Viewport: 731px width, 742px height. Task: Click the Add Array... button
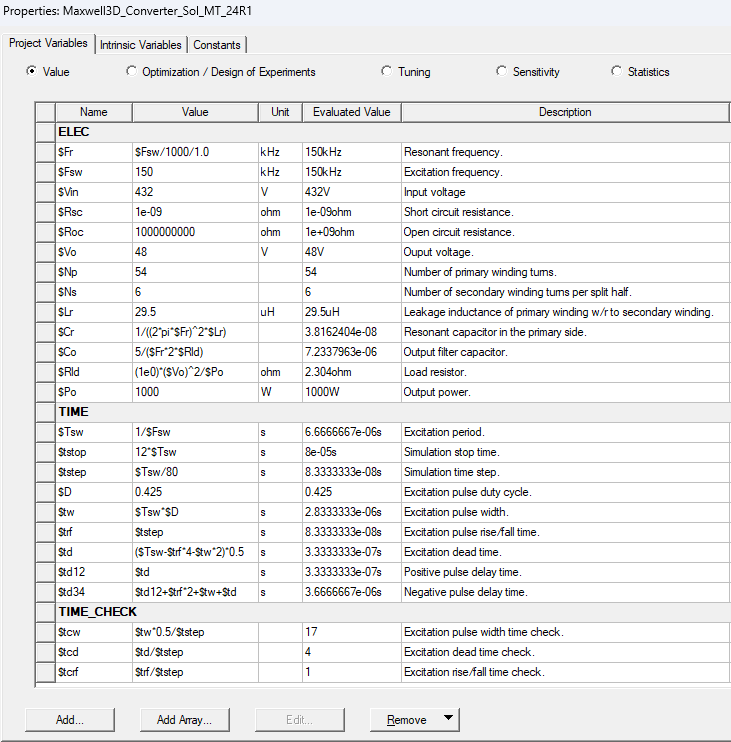click(185, 720)
